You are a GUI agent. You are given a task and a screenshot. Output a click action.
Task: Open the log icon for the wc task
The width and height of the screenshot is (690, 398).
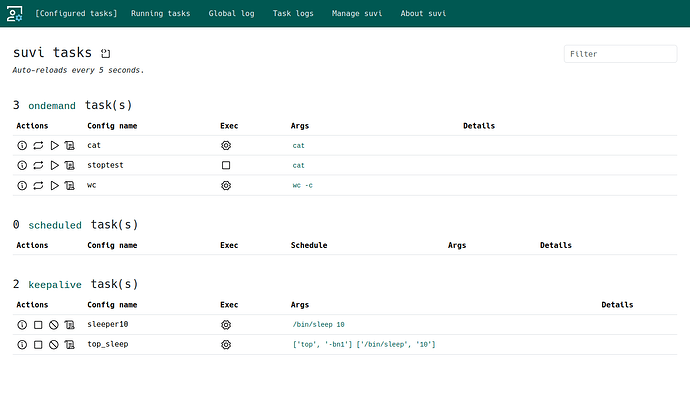[70, 185]
